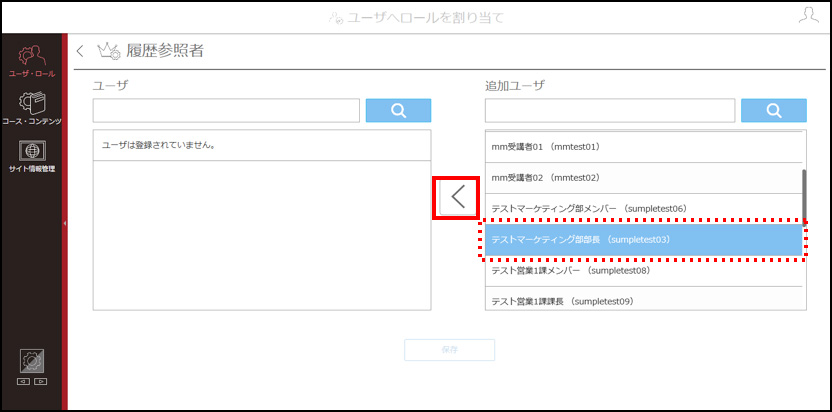
Task: Click the left sidebar resize arrow at bottom
Action: pos(24,381)
